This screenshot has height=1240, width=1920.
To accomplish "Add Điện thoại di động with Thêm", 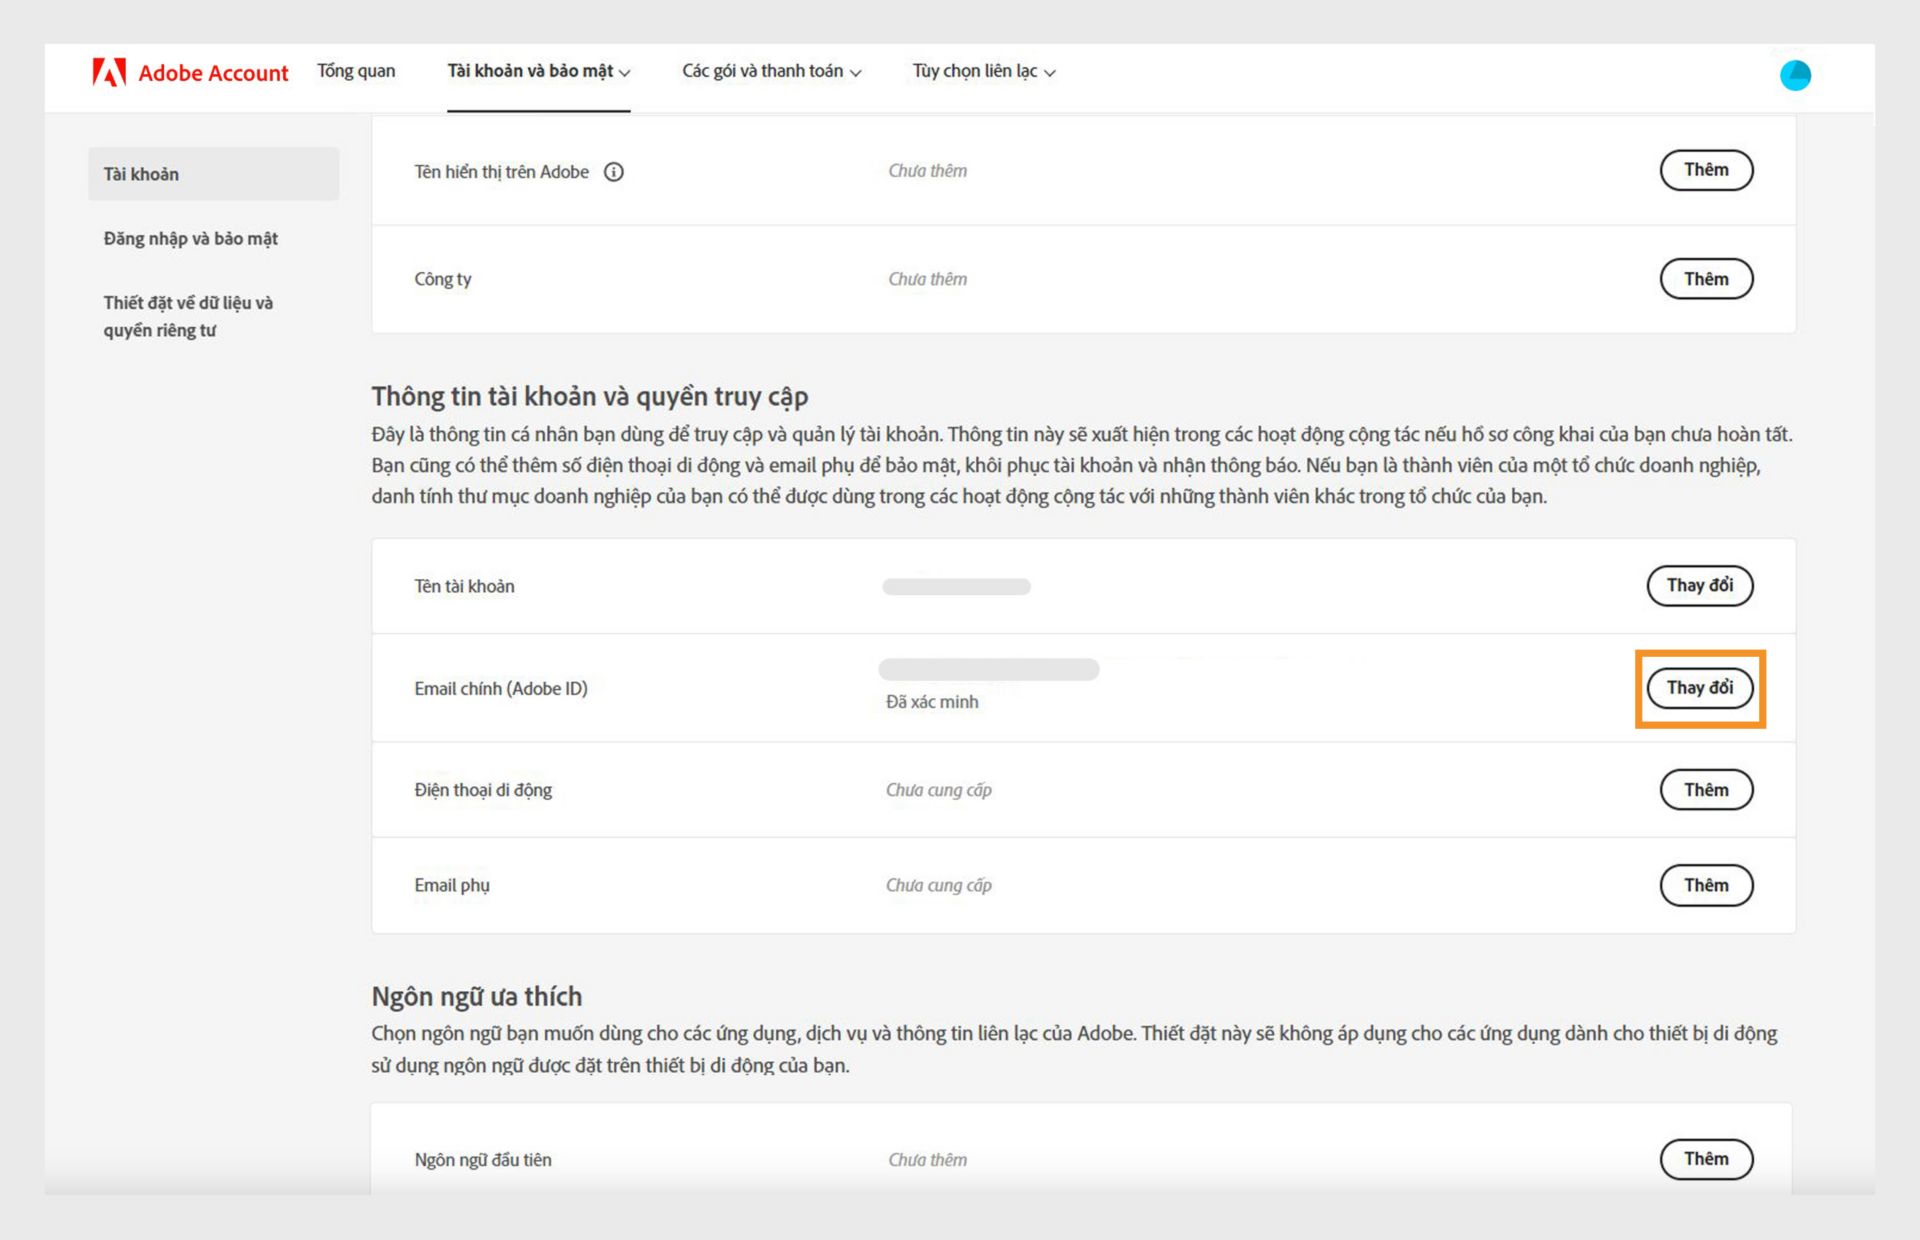I will point(1705,790).
